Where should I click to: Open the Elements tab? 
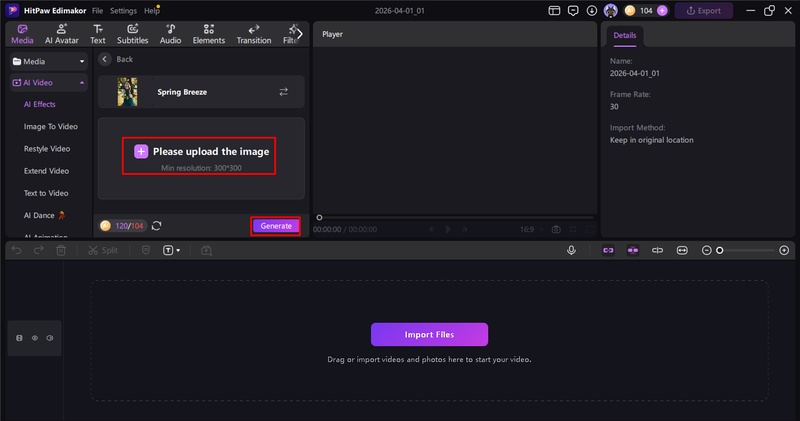point(209,34)
